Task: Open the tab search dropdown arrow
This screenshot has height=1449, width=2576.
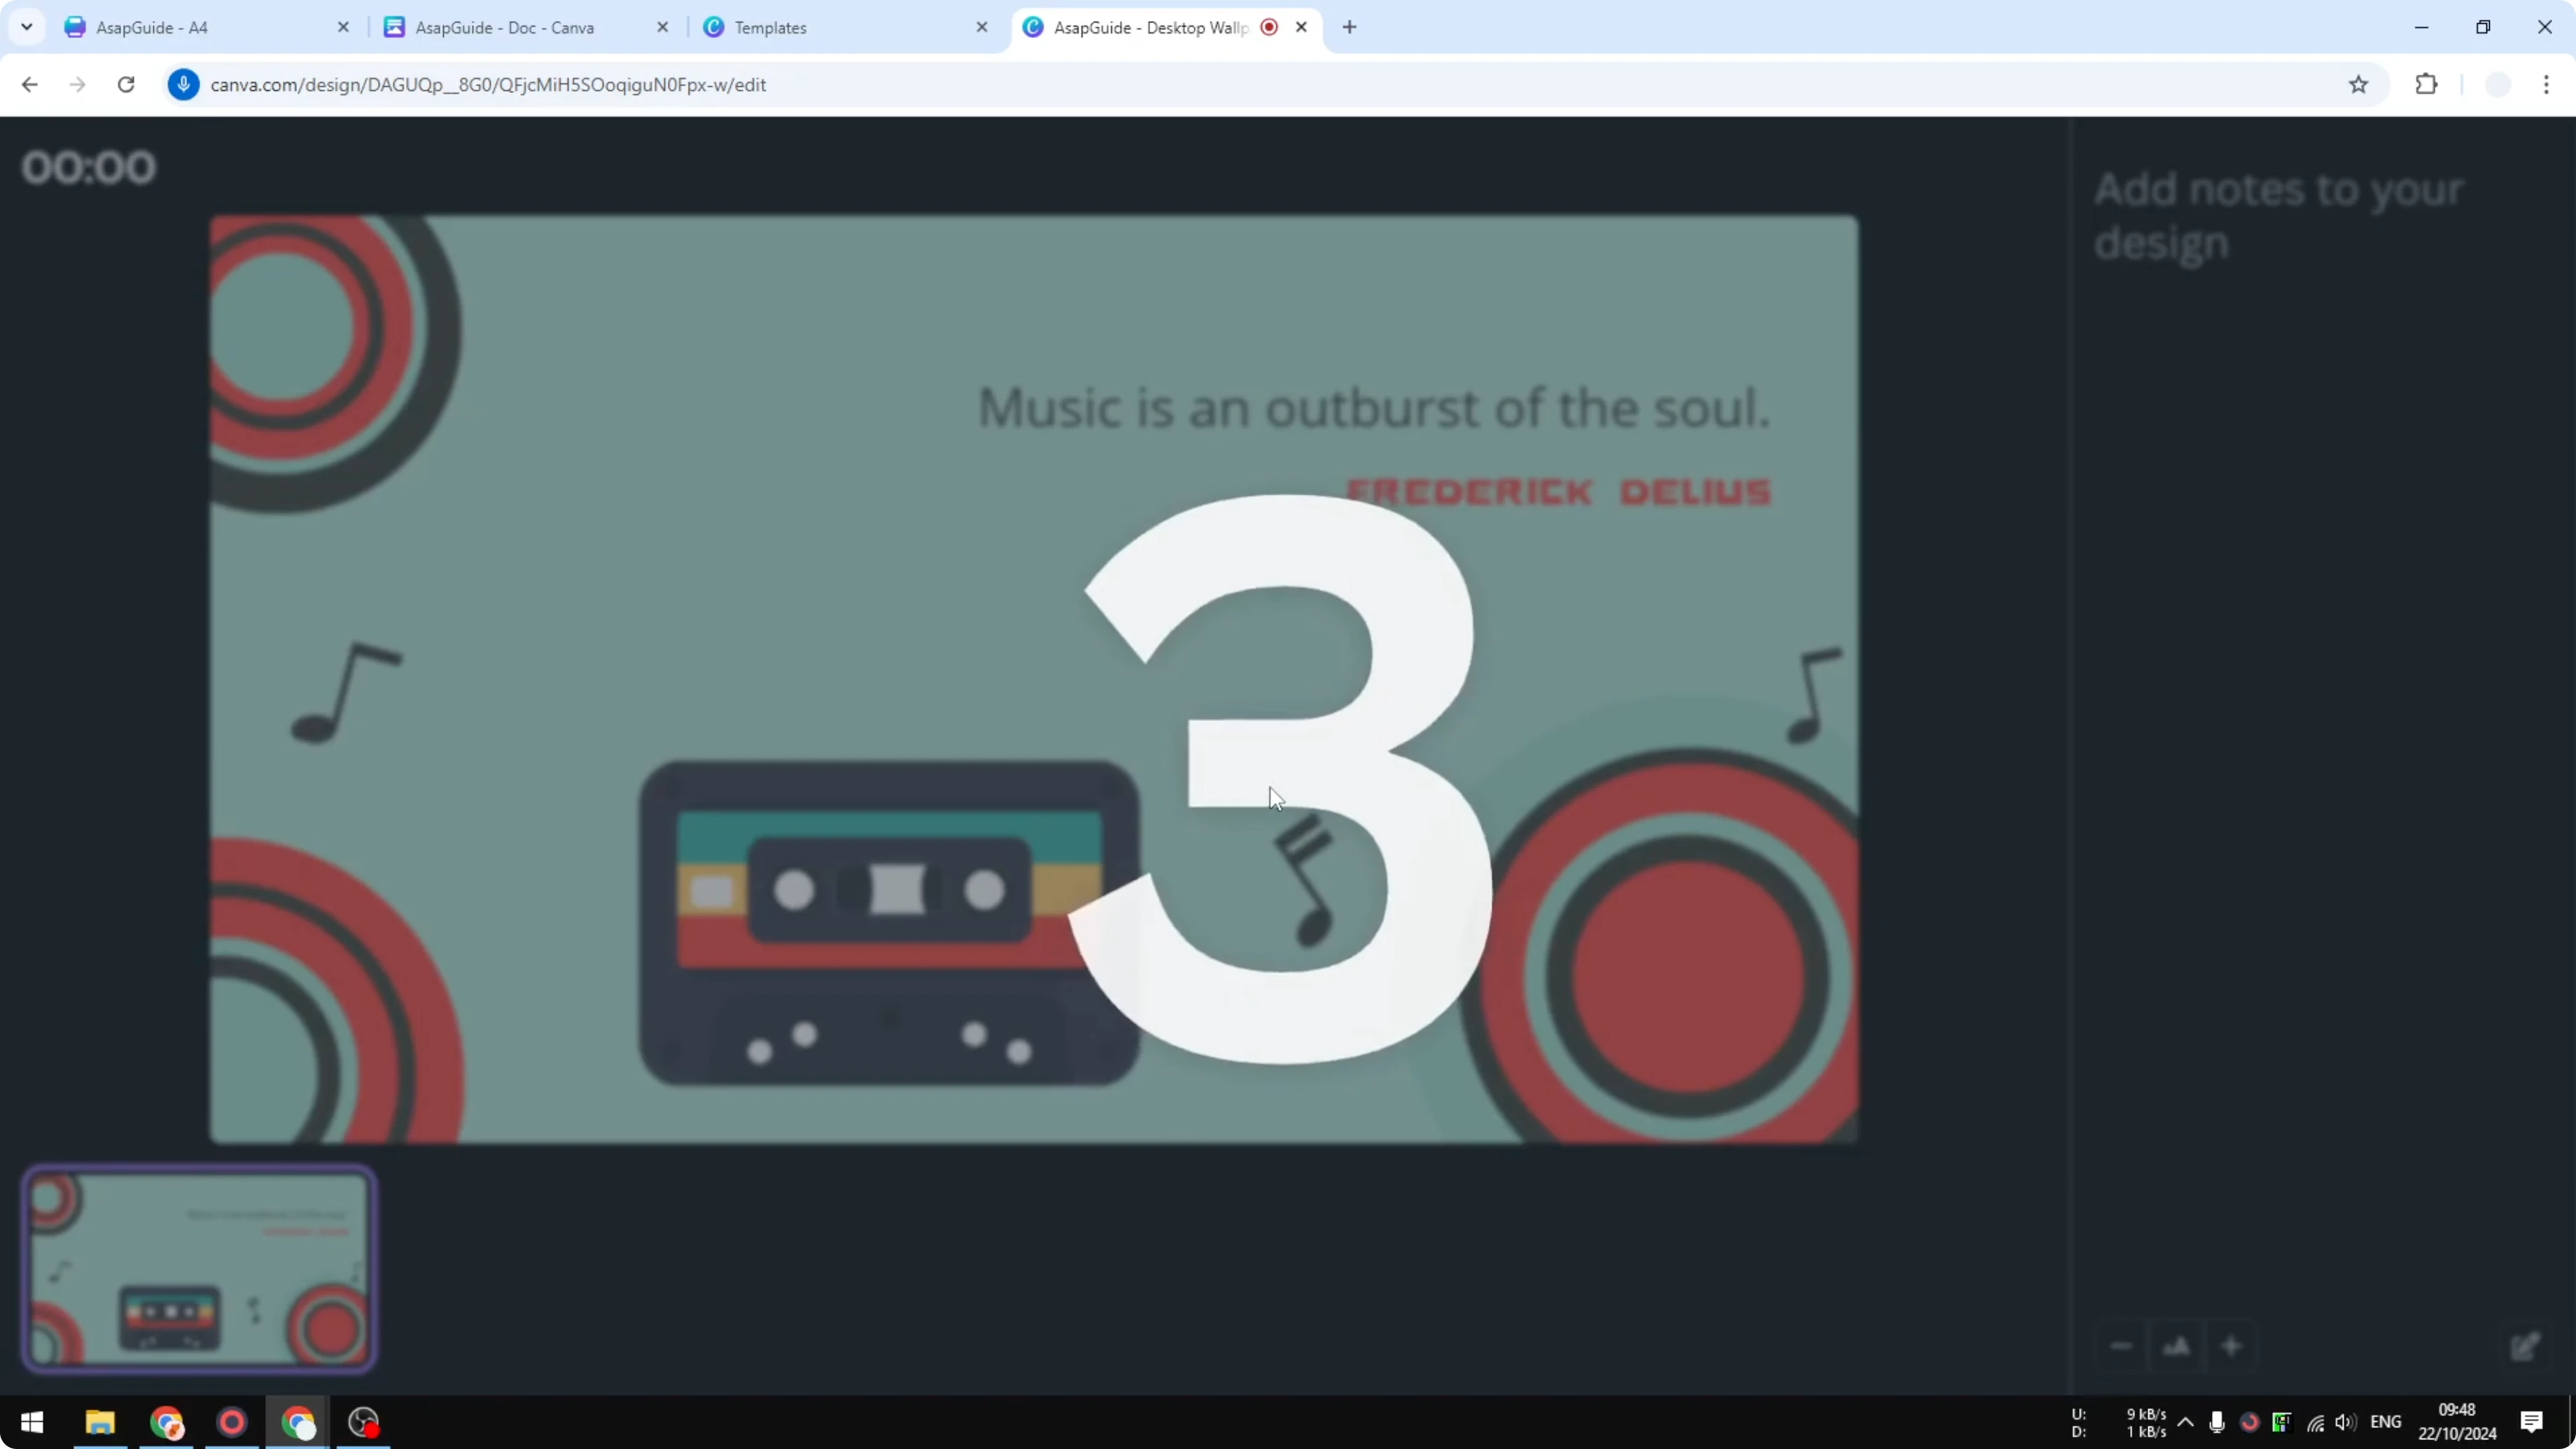Action: click(27, 27)
